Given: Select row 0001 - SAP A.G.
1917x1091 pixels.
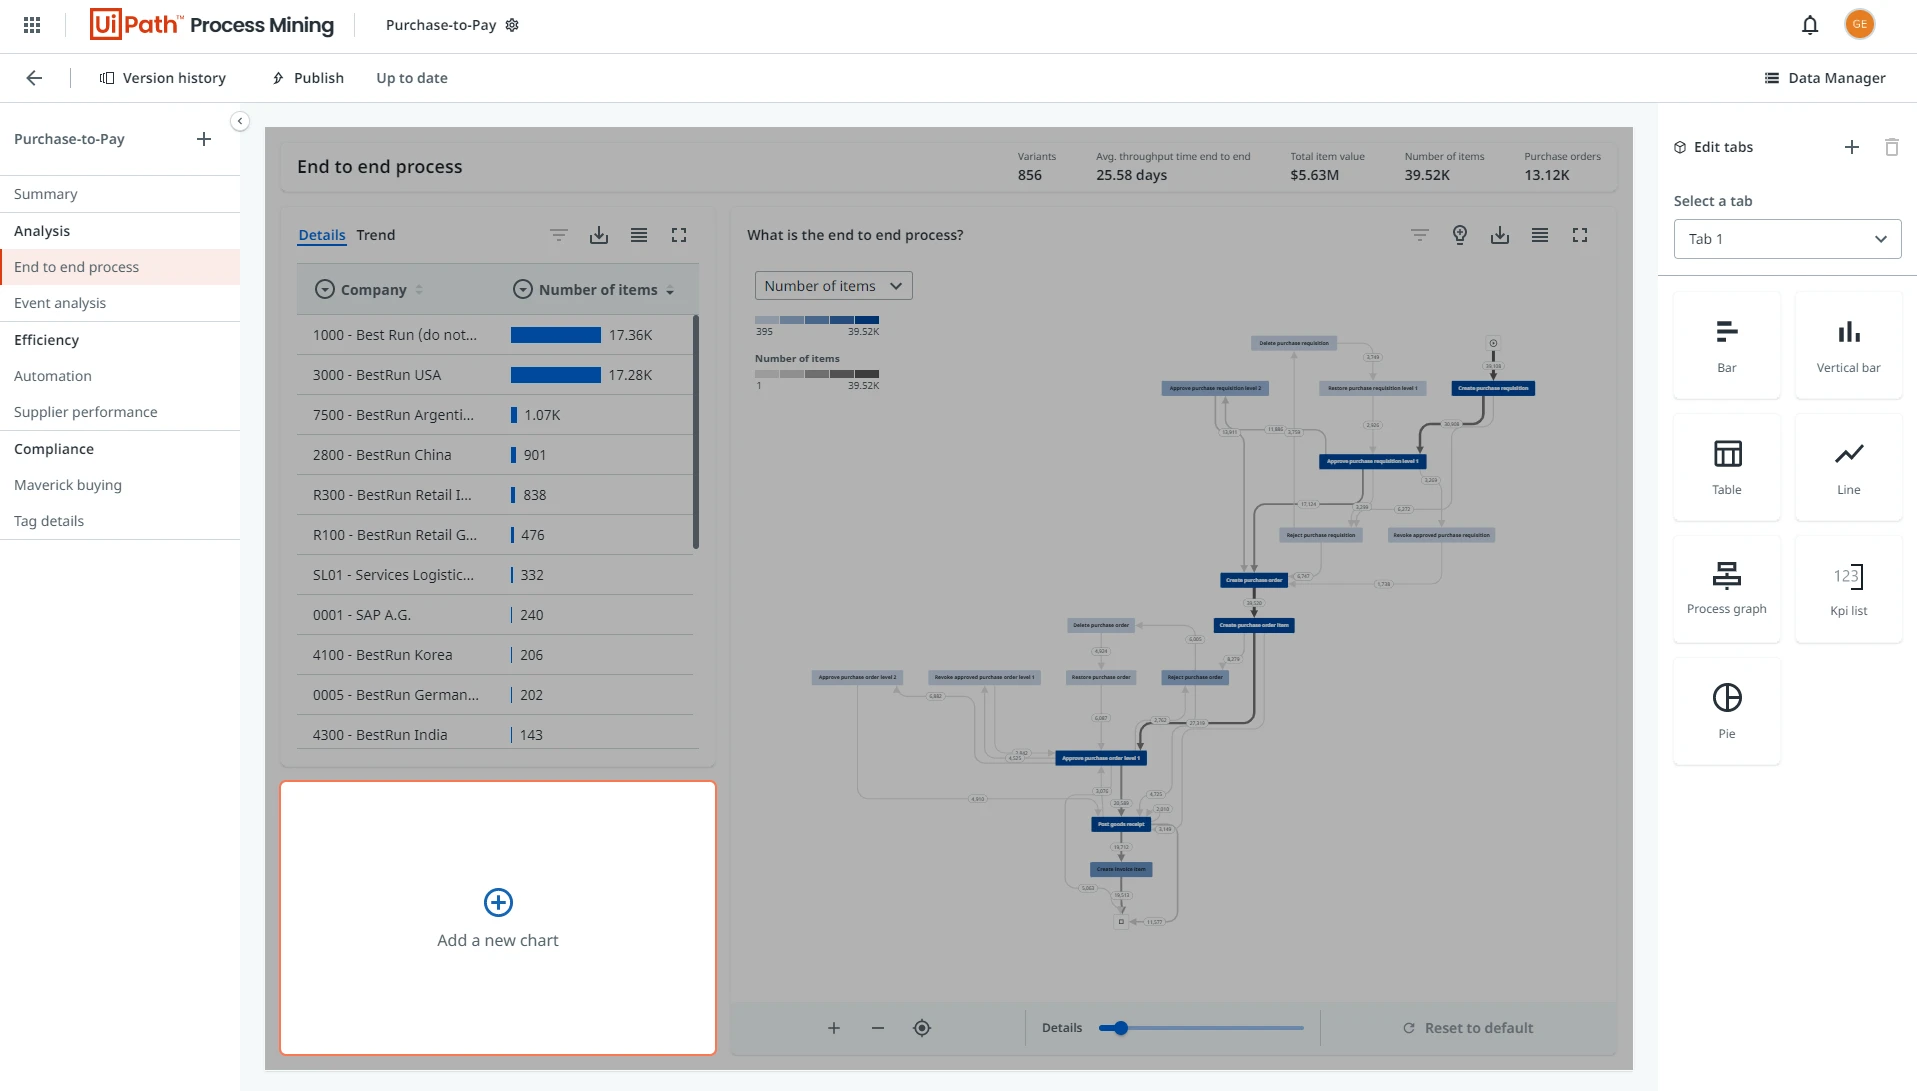Looking at the screenshot, I should pos(495,615).
